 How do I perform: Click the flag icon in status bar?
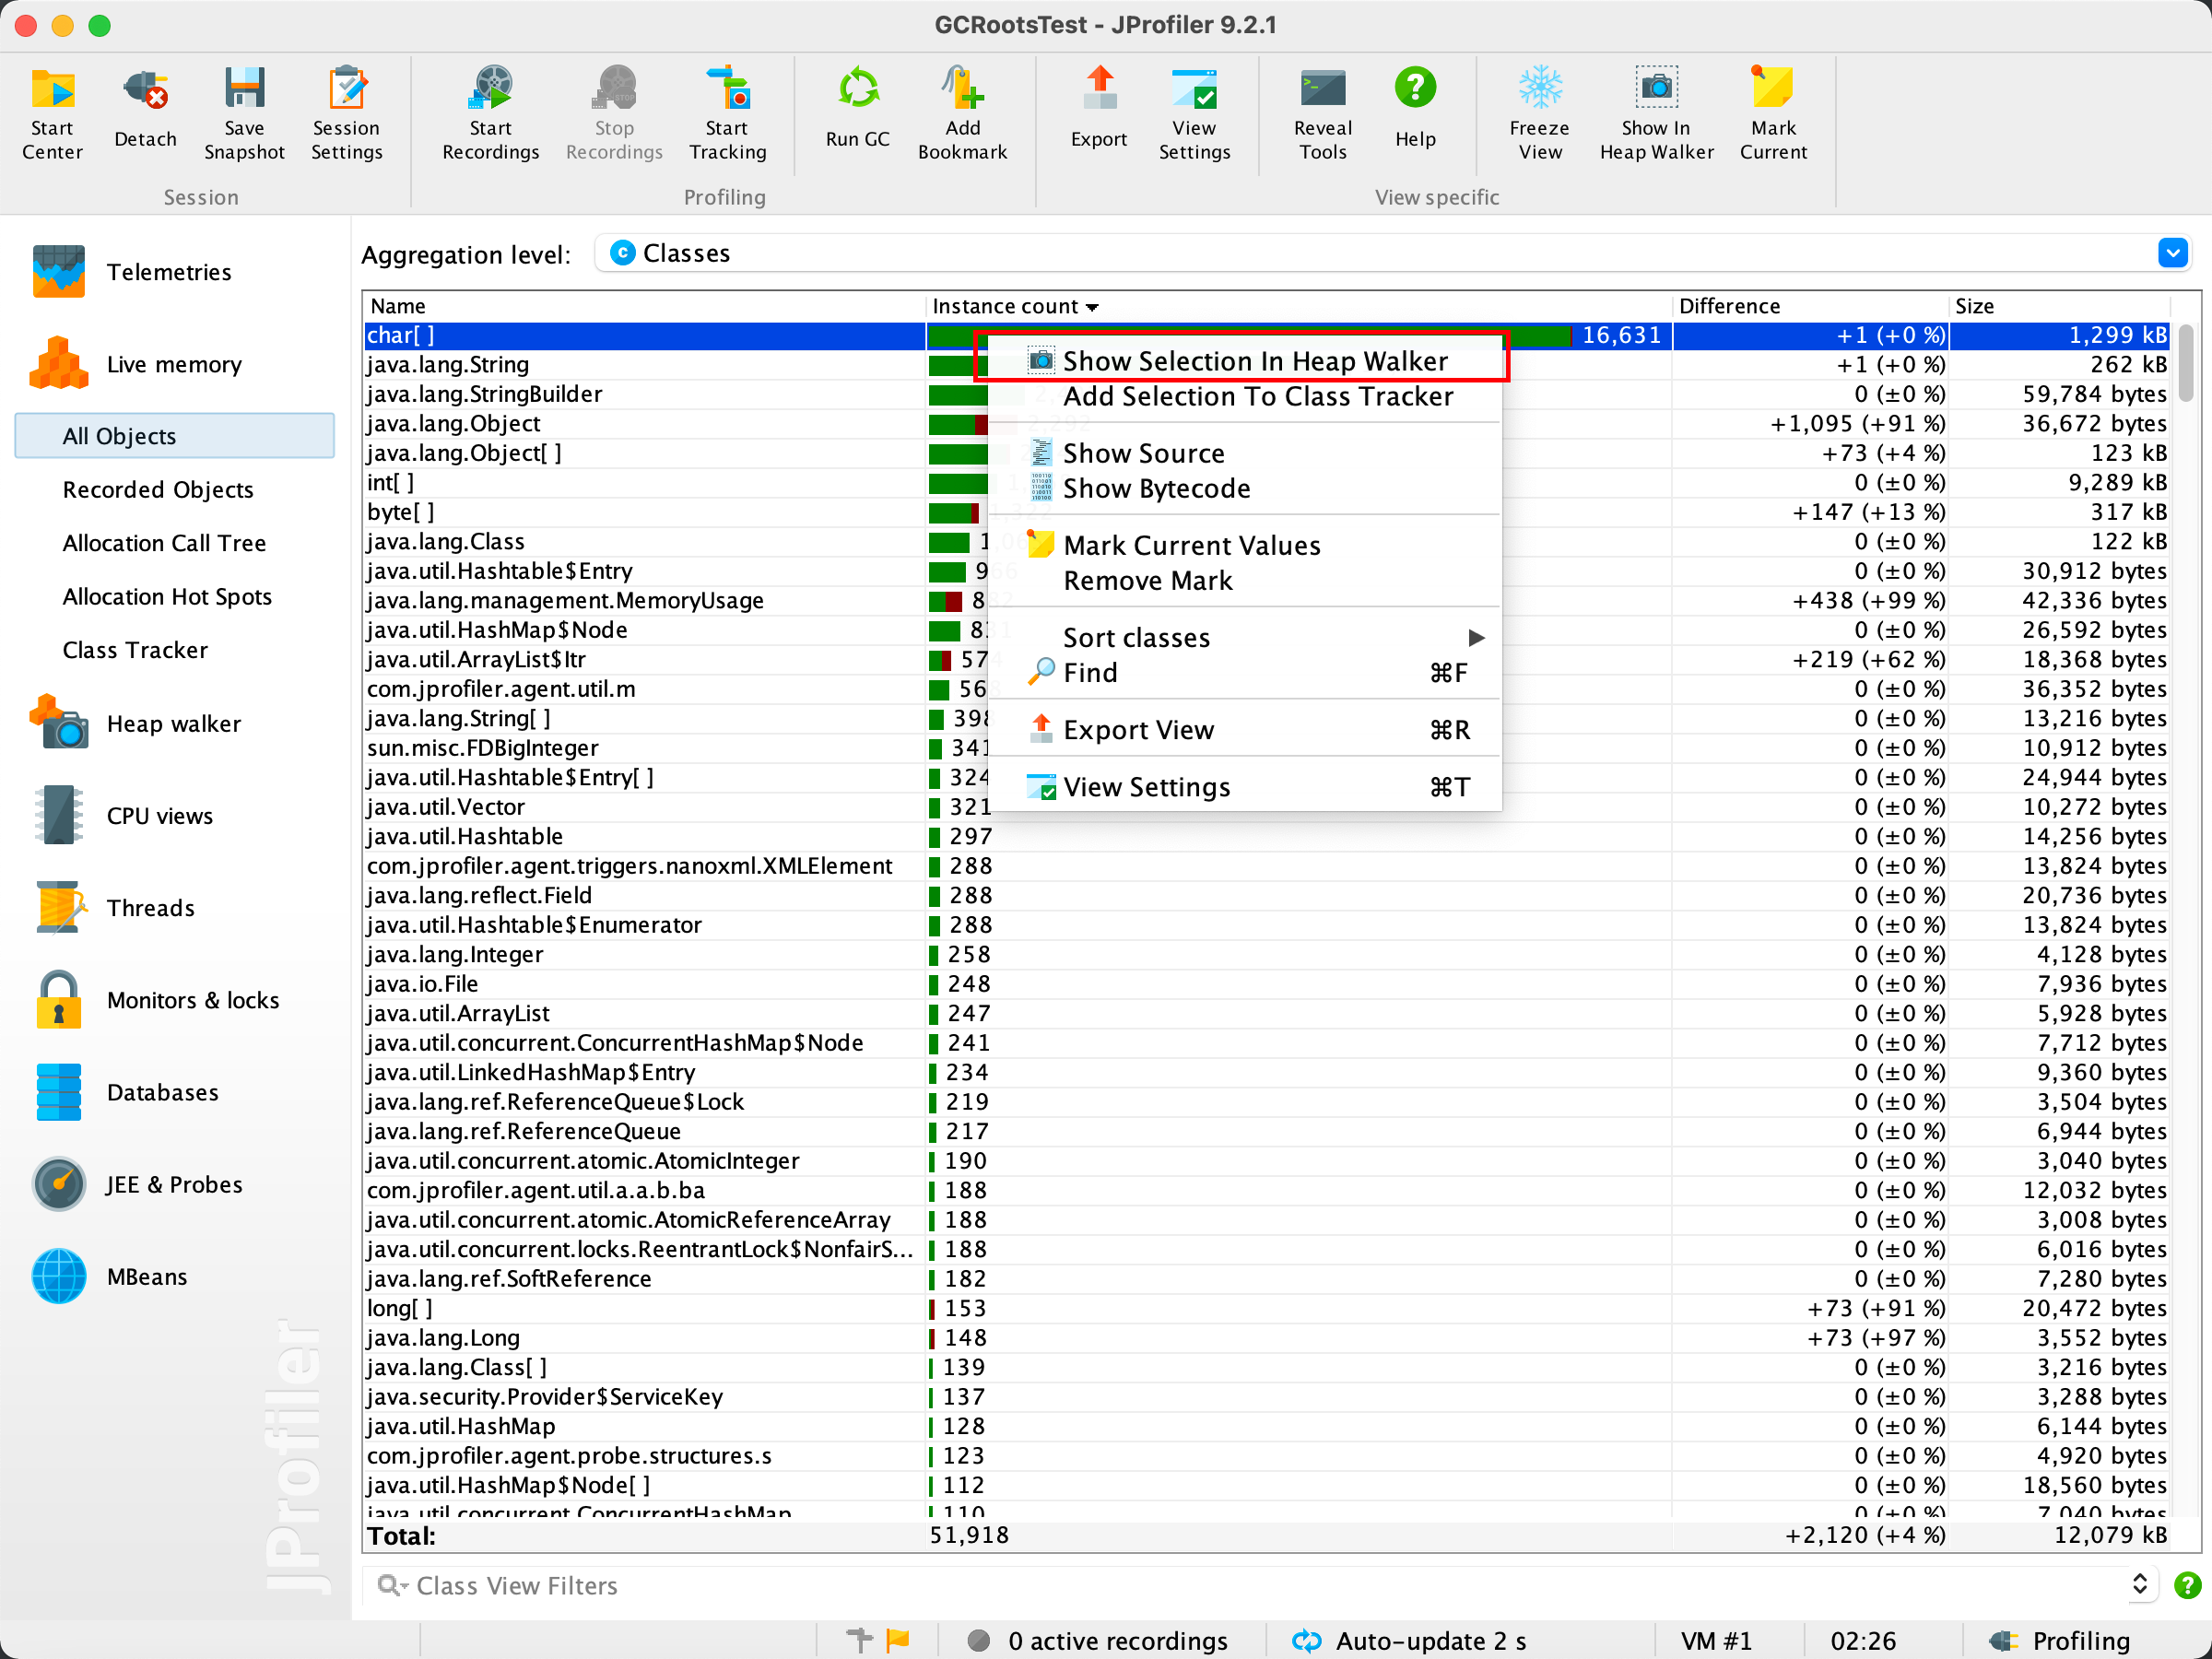point(898,1640)
